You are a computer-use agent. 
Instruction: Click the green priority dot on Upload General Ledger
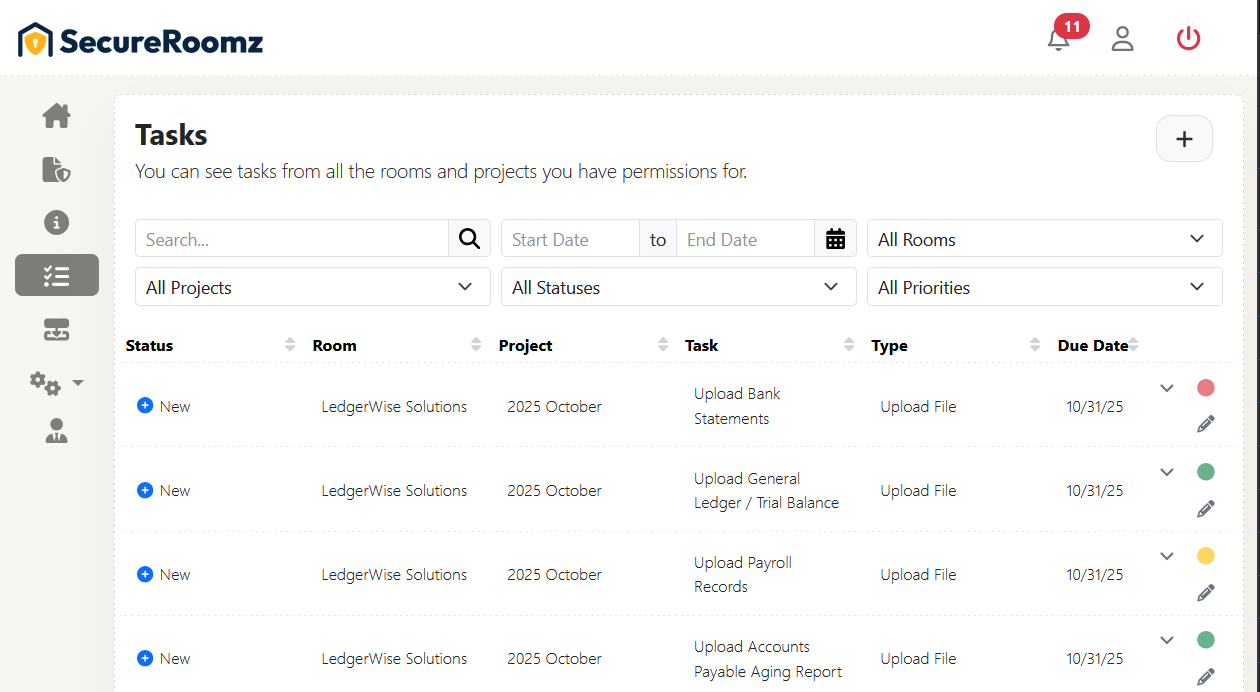[x=1205, y=471]
